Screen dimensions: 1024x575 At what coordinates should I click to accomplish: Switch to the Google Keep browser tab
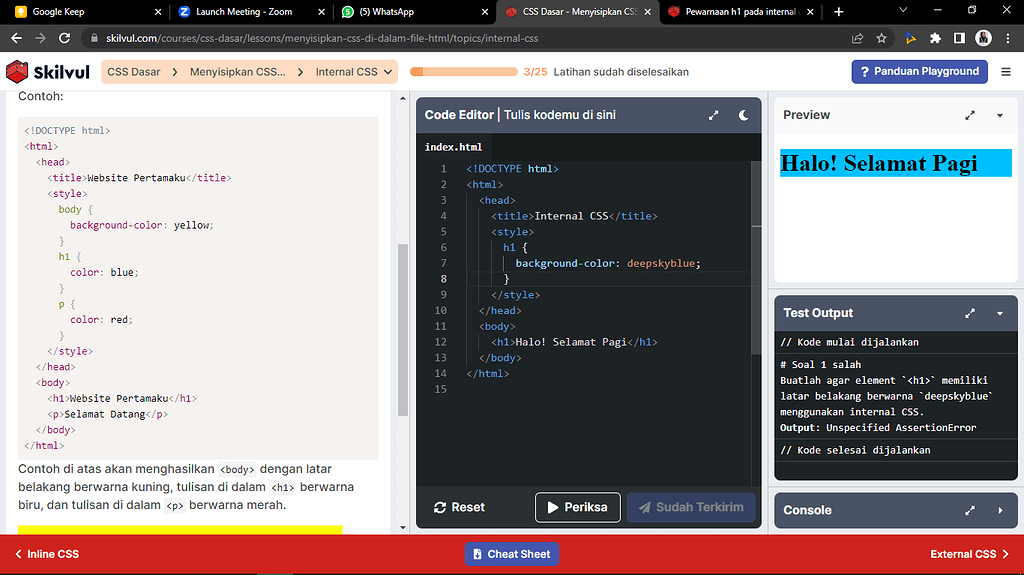(x=80, y=12)
